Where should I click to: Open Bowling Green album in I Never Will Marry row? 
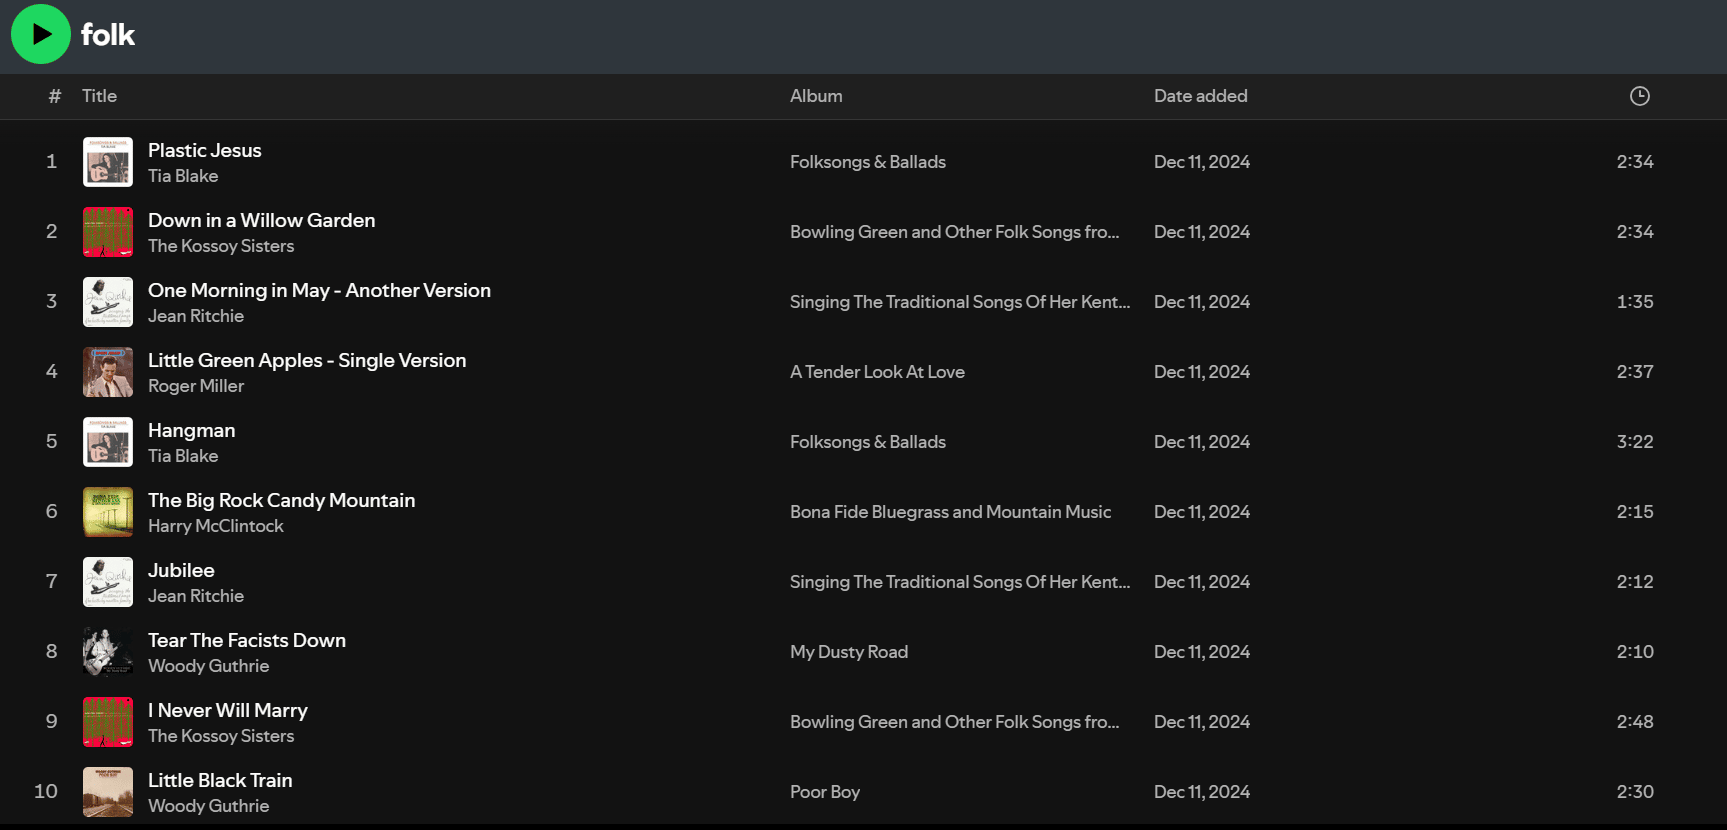coord(955,722)
